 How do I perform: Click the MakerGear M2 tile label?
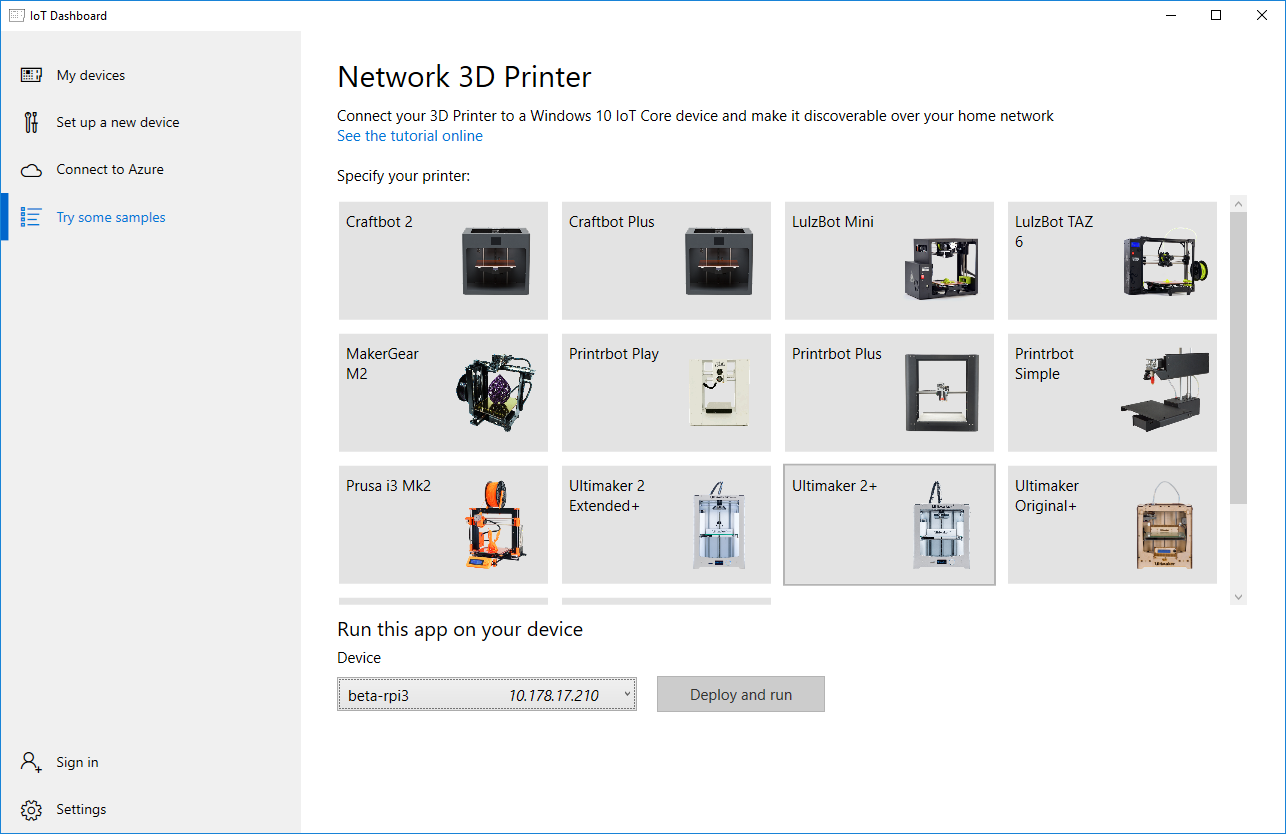pos(382,364)
